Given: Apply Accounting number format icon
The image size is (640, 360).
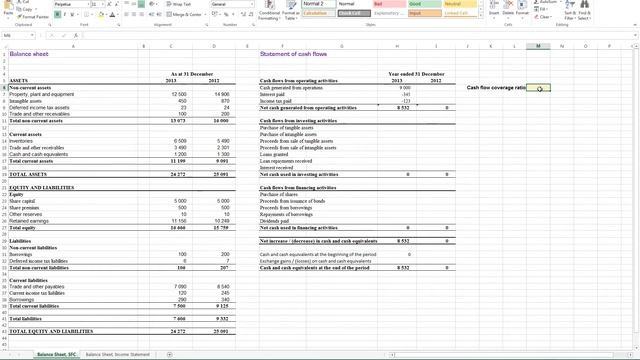Looking at the screenshot, I should coord(216,15).
